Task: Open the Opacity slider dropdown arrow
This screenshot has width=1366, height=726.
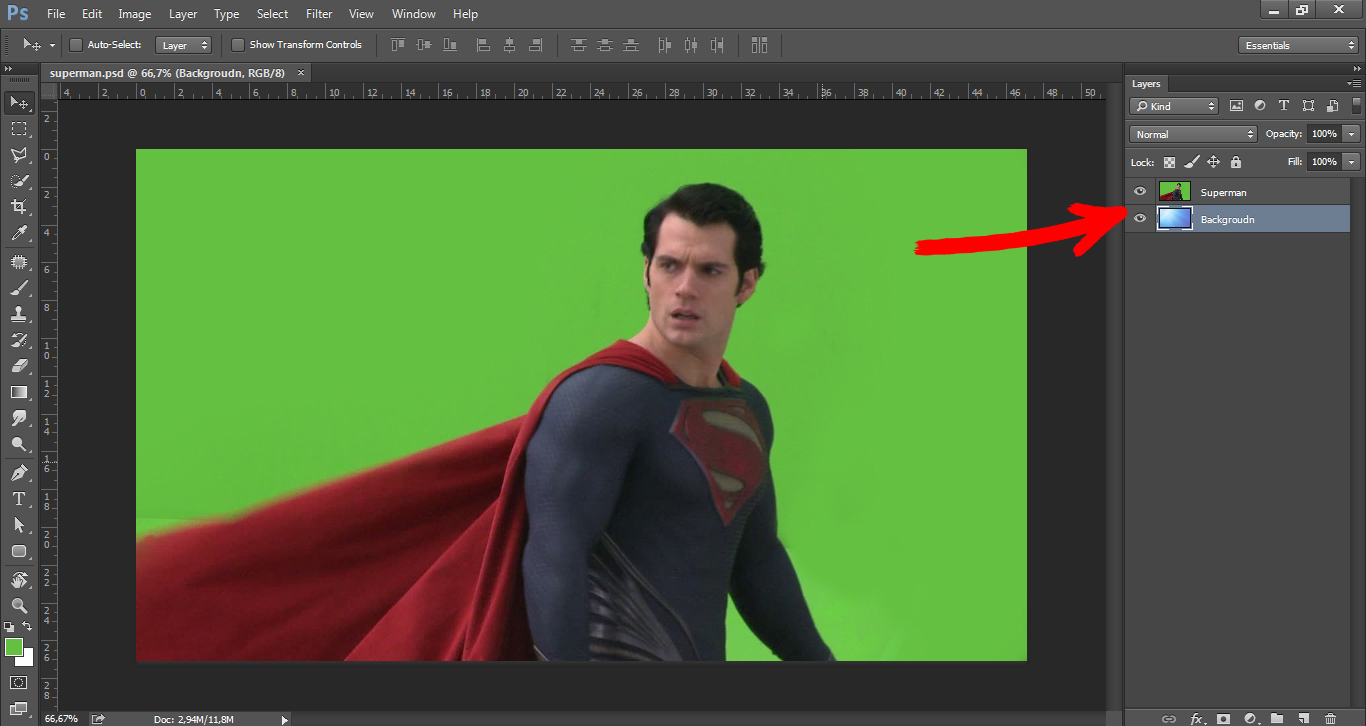Action: pyautogui.click(x=1352, y=134)
